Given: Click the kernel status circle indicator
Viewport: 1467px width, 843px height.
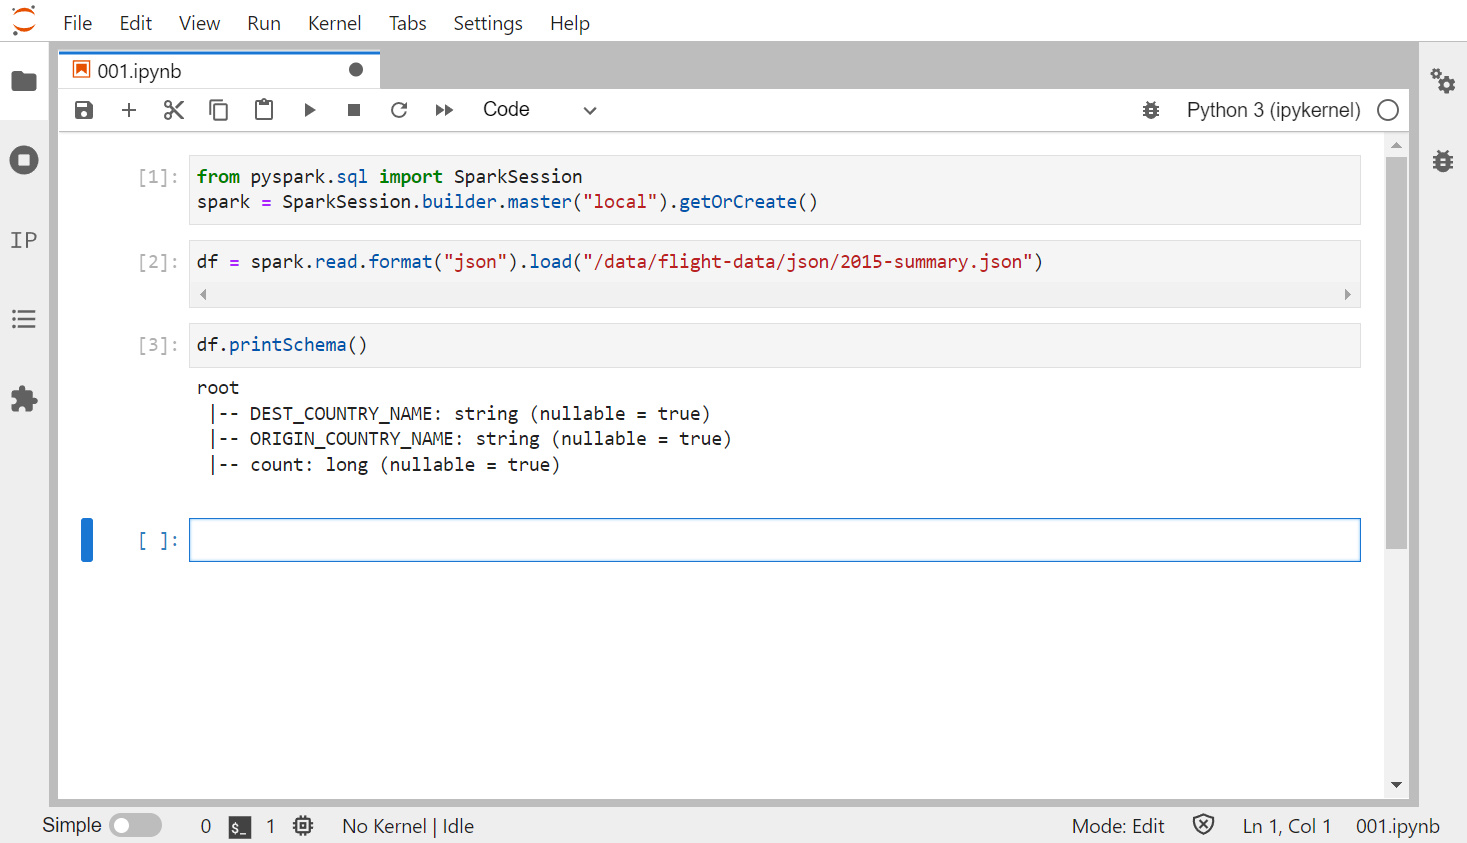Looking at the screenshot, I should 1388,110.
